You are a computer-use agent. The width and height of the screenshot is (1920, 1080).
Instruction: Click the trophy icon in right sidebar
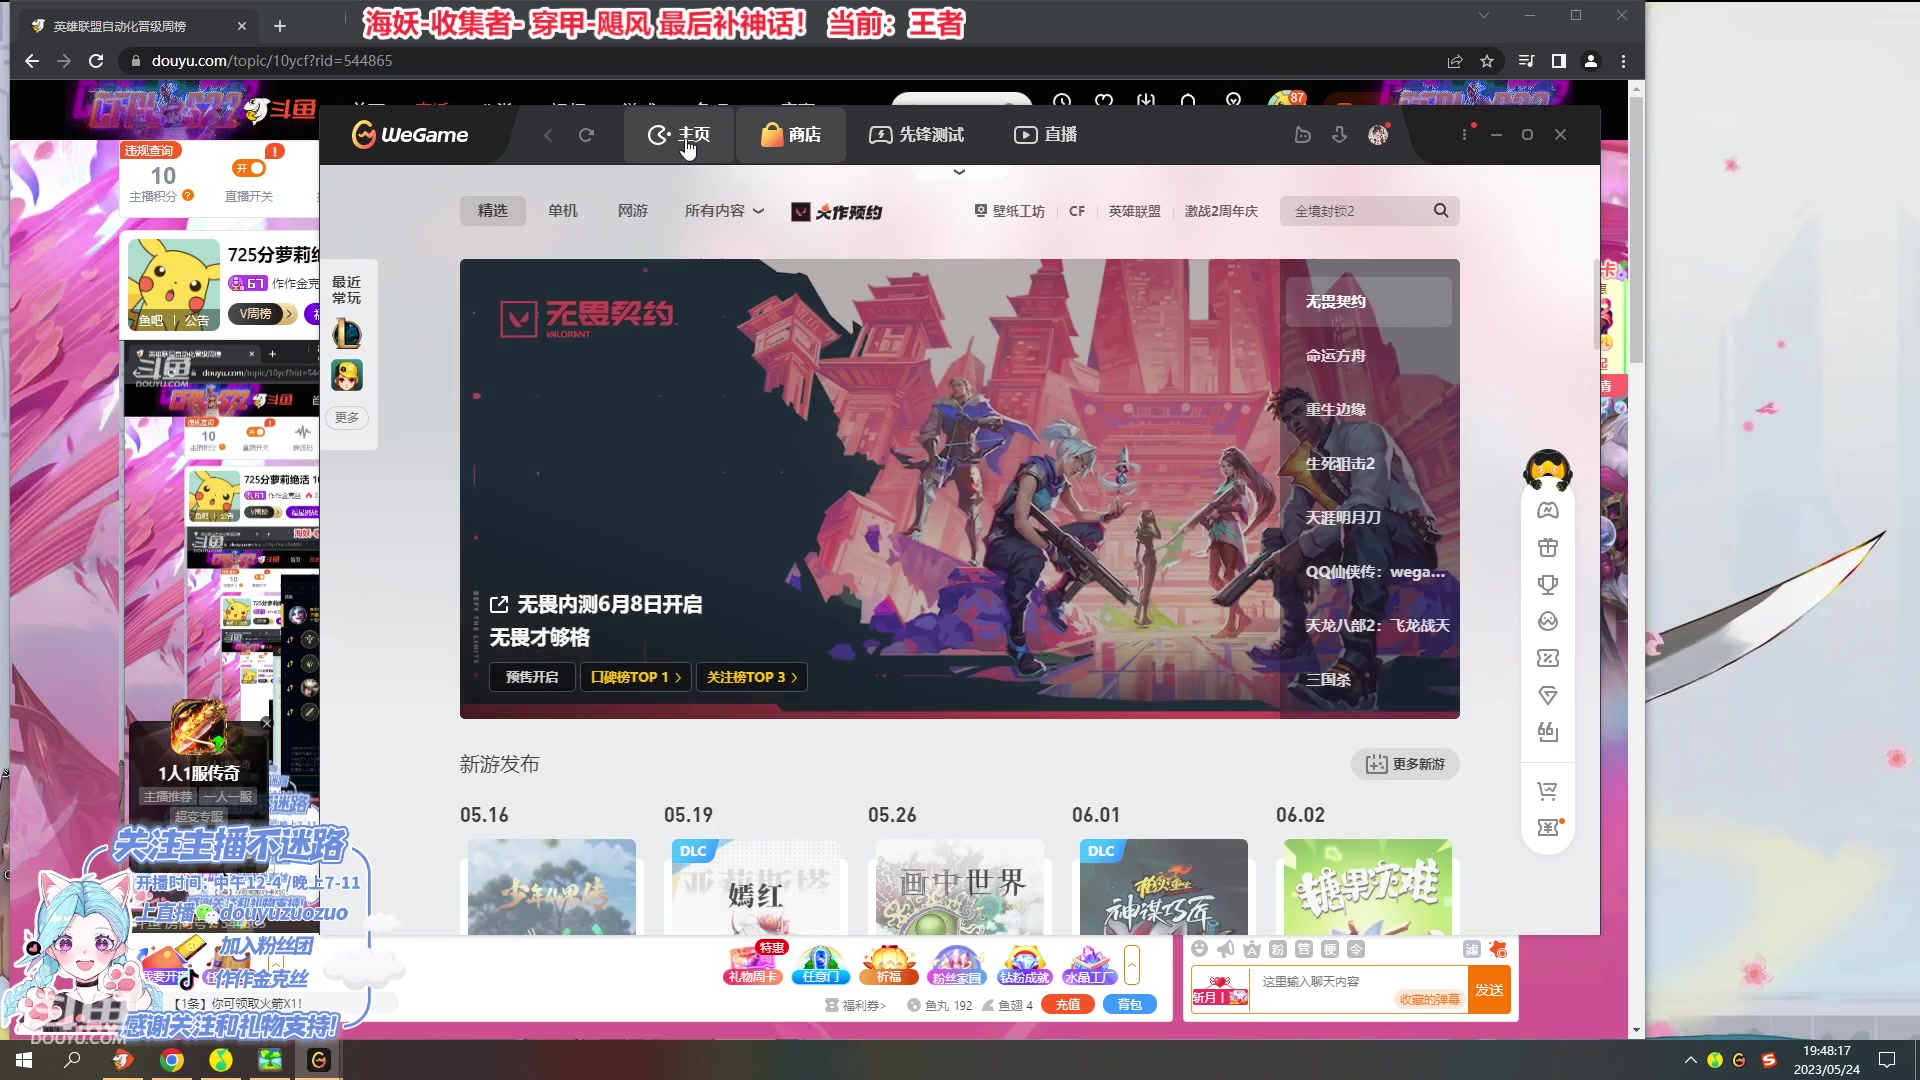1548,585
